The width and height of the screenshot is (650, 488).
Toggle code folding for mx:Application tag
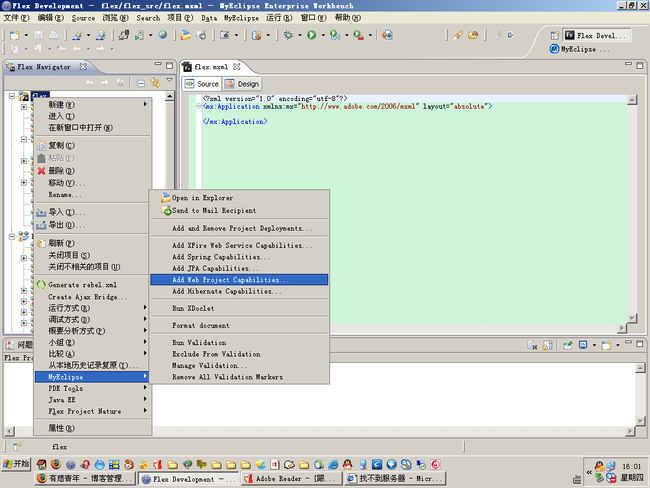pos(199,106)
